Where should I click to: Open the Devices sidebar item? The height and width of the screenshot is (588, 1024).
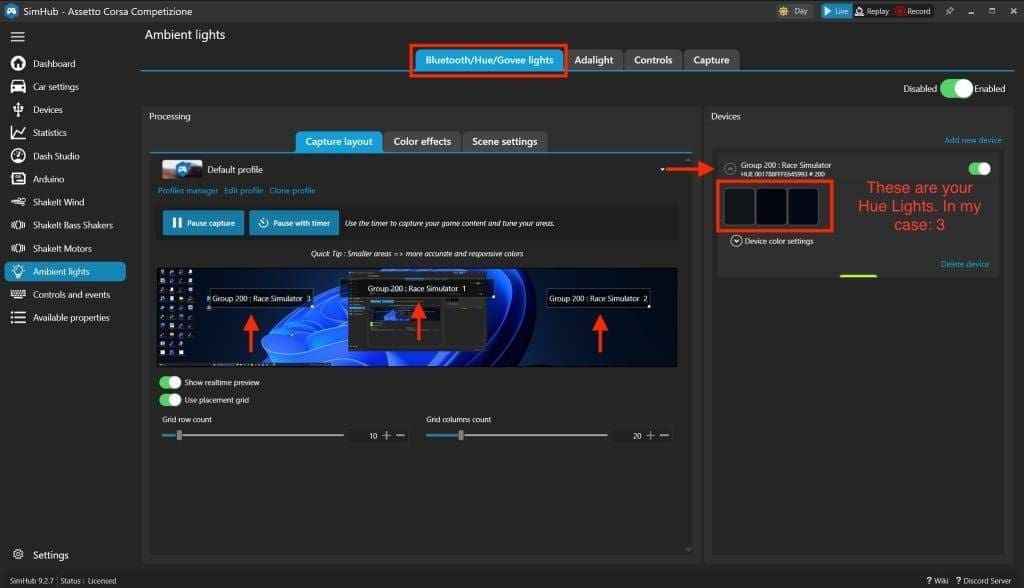point(47,110)
